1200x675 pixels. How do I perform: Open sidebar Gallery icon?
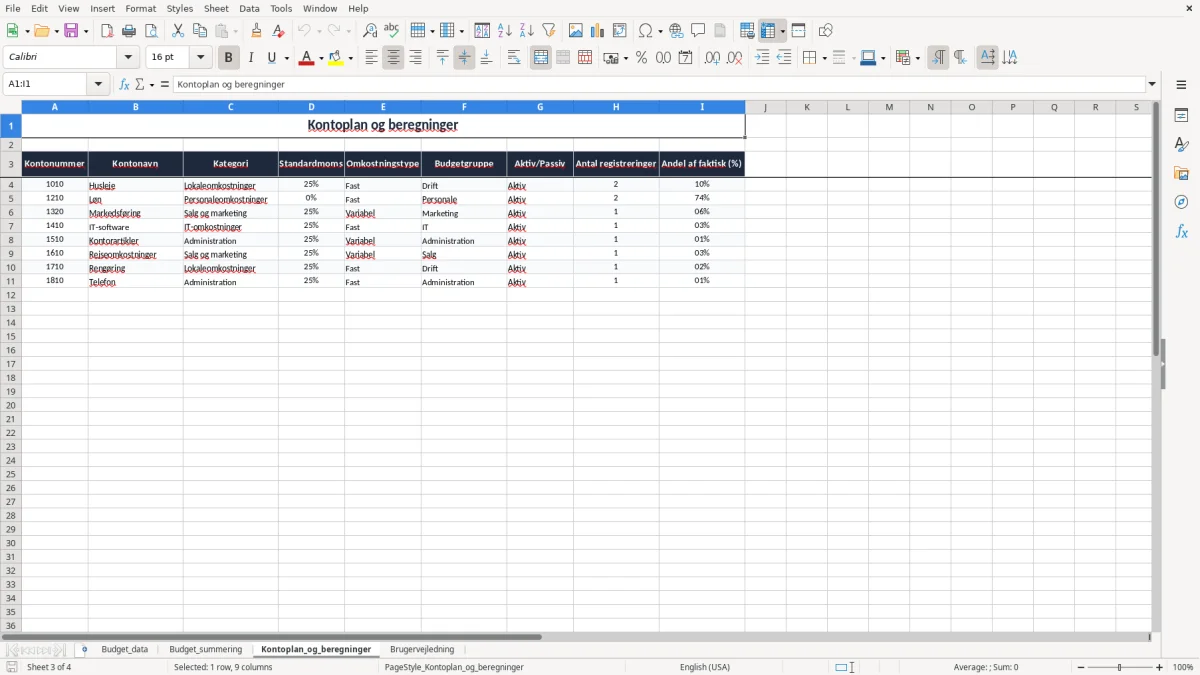click(1181, 173)
